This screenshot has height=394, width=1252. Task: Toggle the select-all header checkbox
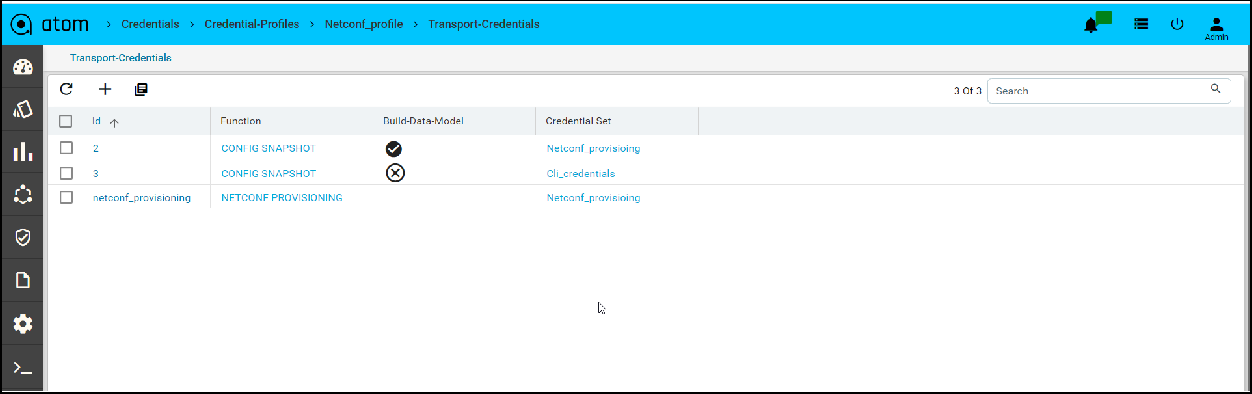[66, 121]
